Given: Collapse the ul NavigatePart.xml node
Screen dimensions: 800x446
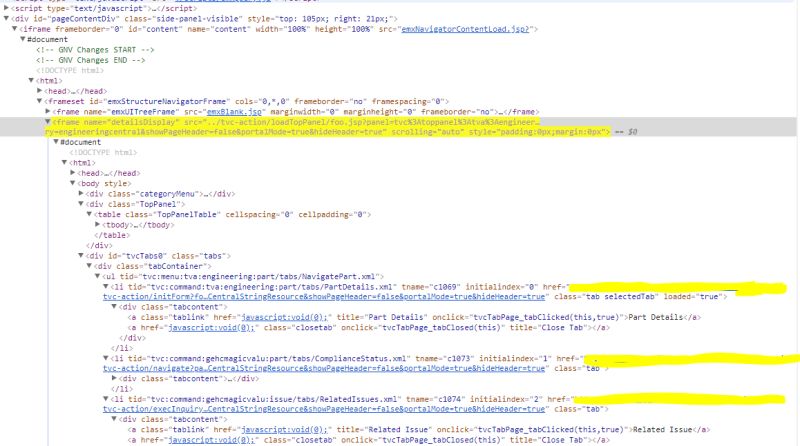Looking at the screenshot, I should pyautogui.click(x=97, y=276).
